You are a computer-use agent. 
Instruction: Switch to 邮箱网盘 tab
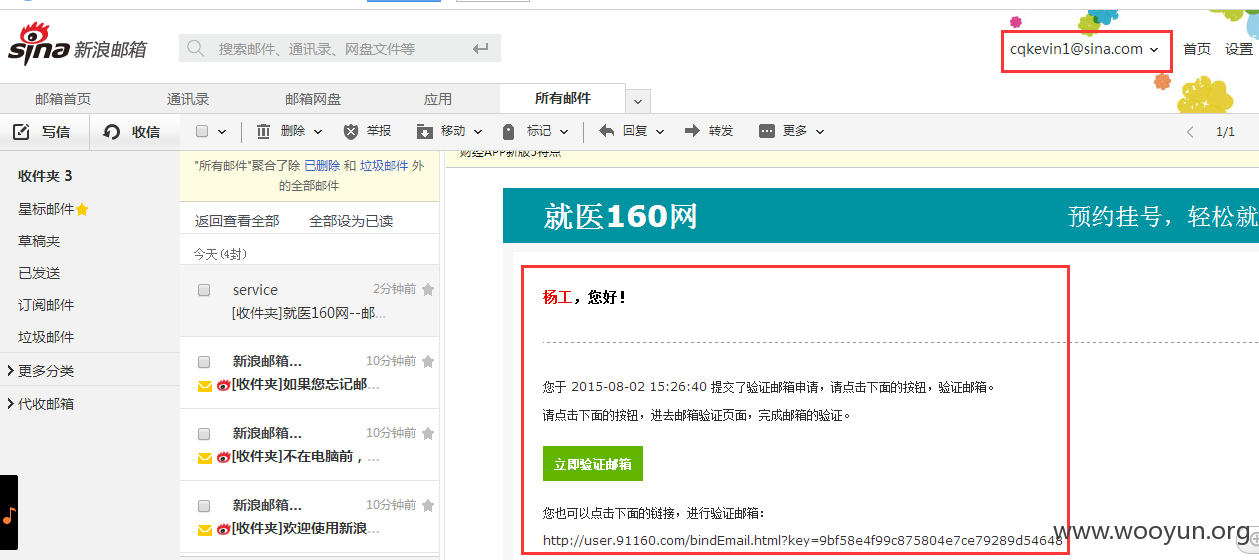pyautogui.click(x=313, y=99)
